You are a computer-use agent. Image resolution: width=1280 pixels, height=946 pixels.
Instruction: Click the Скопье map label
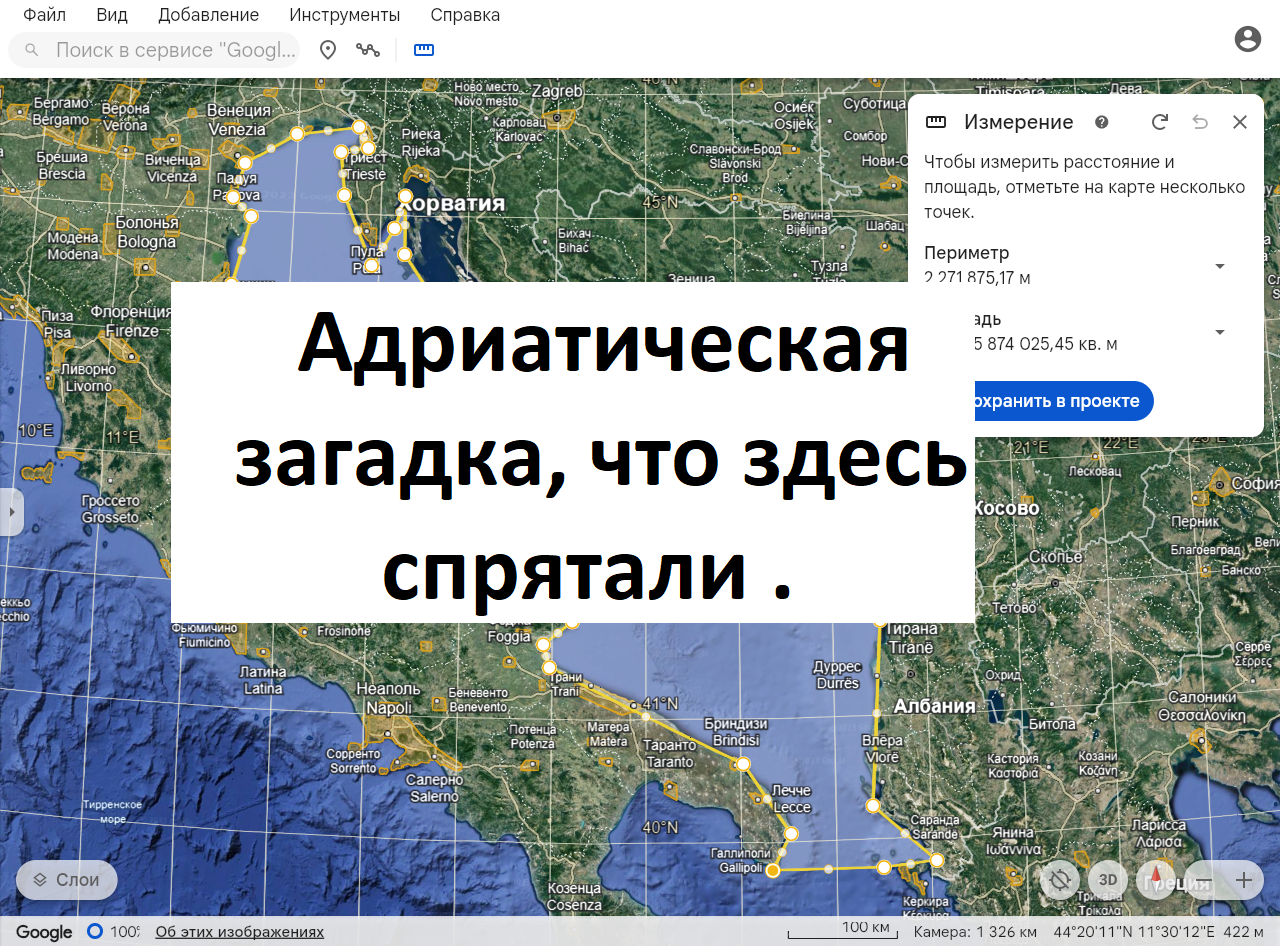(x=1056, y=556)
